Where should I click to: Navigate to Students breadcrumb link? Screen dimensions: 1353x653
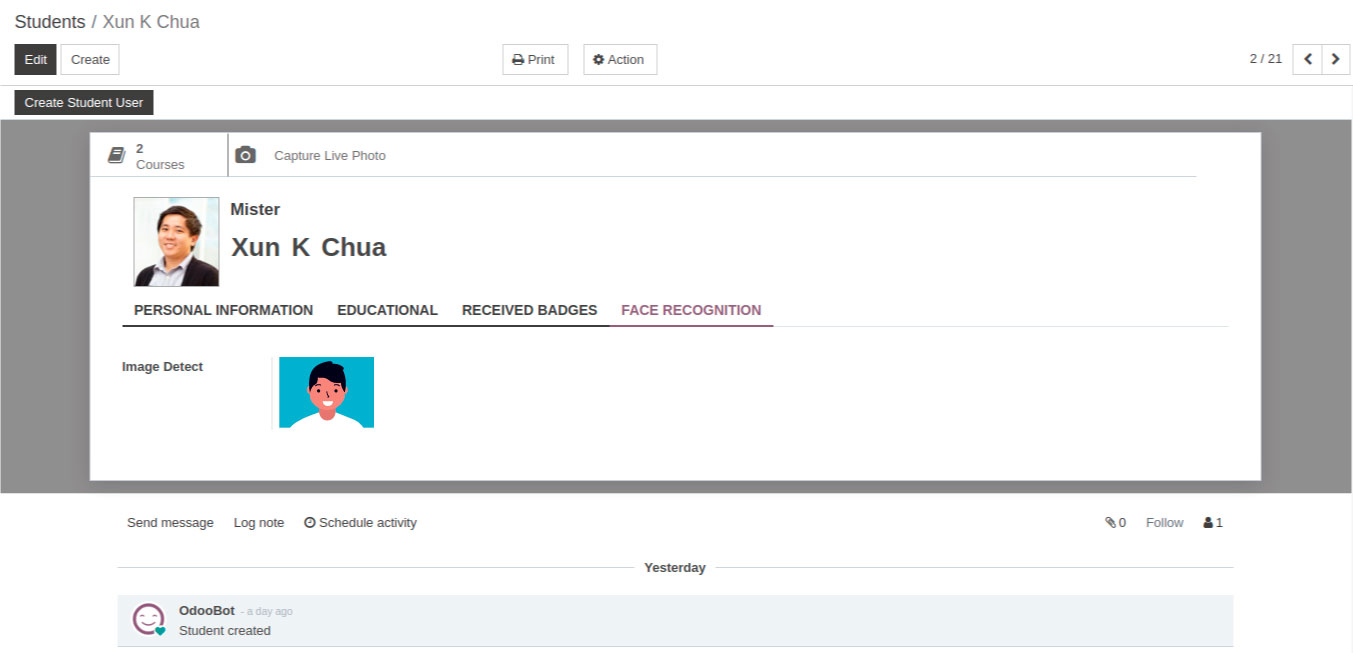[x=49, y=22]
